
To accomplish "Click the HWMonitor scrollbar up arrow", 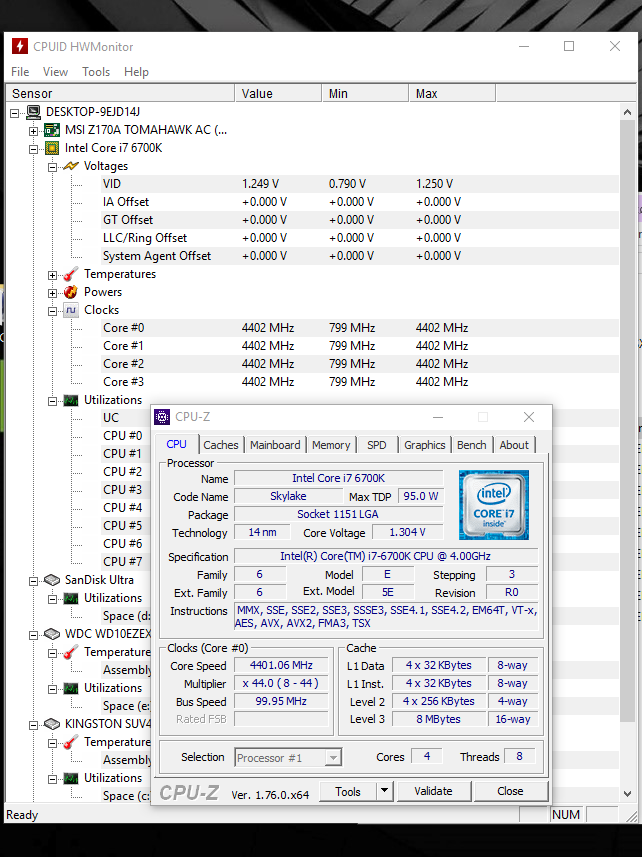I will pyautogui.click(x=627, y=112).
